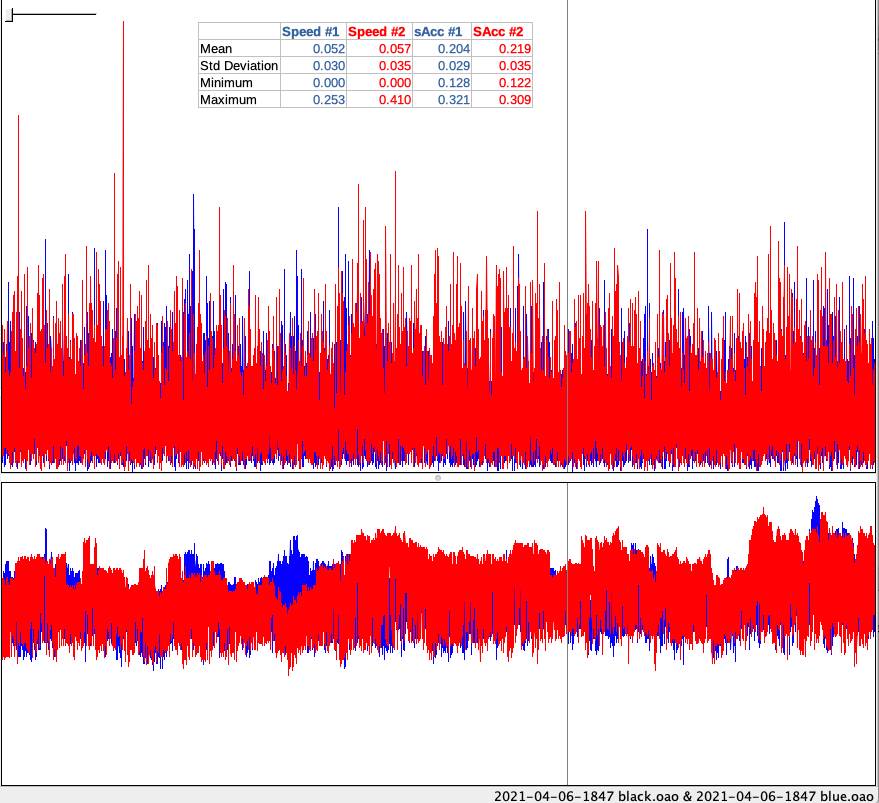Click the SAcc #2 minimum value 0.122
879x803 pixels.
tap(515, 83)
